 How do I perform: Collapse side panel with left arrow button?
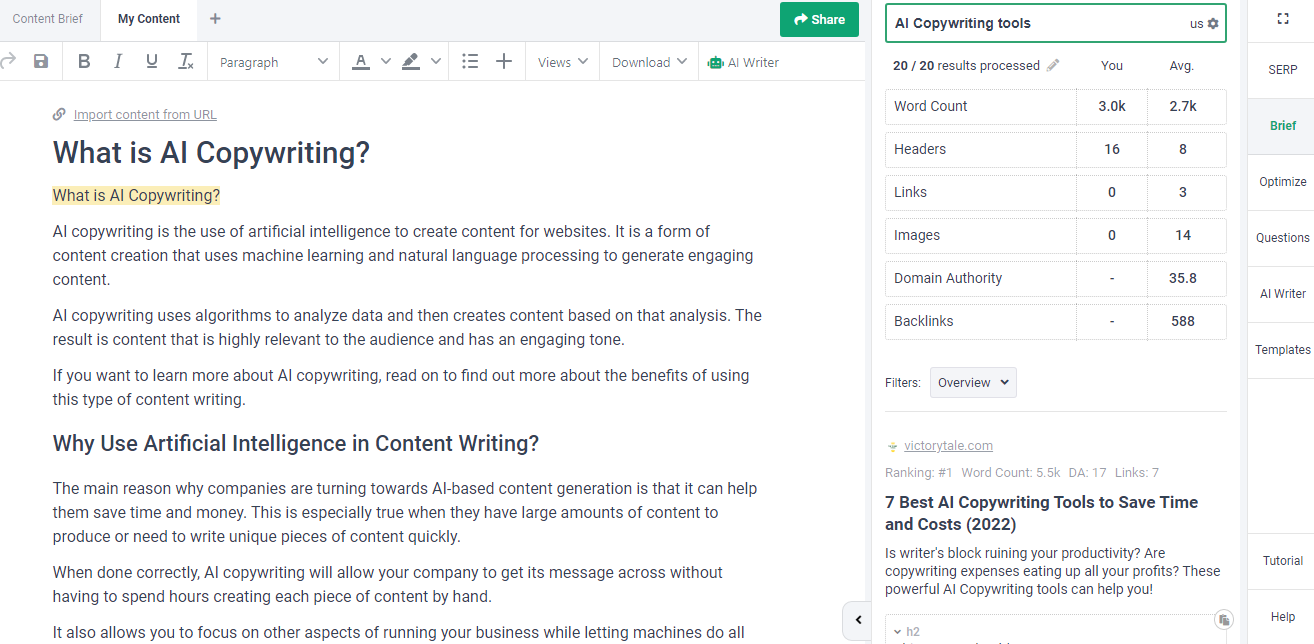pos(857,620)
